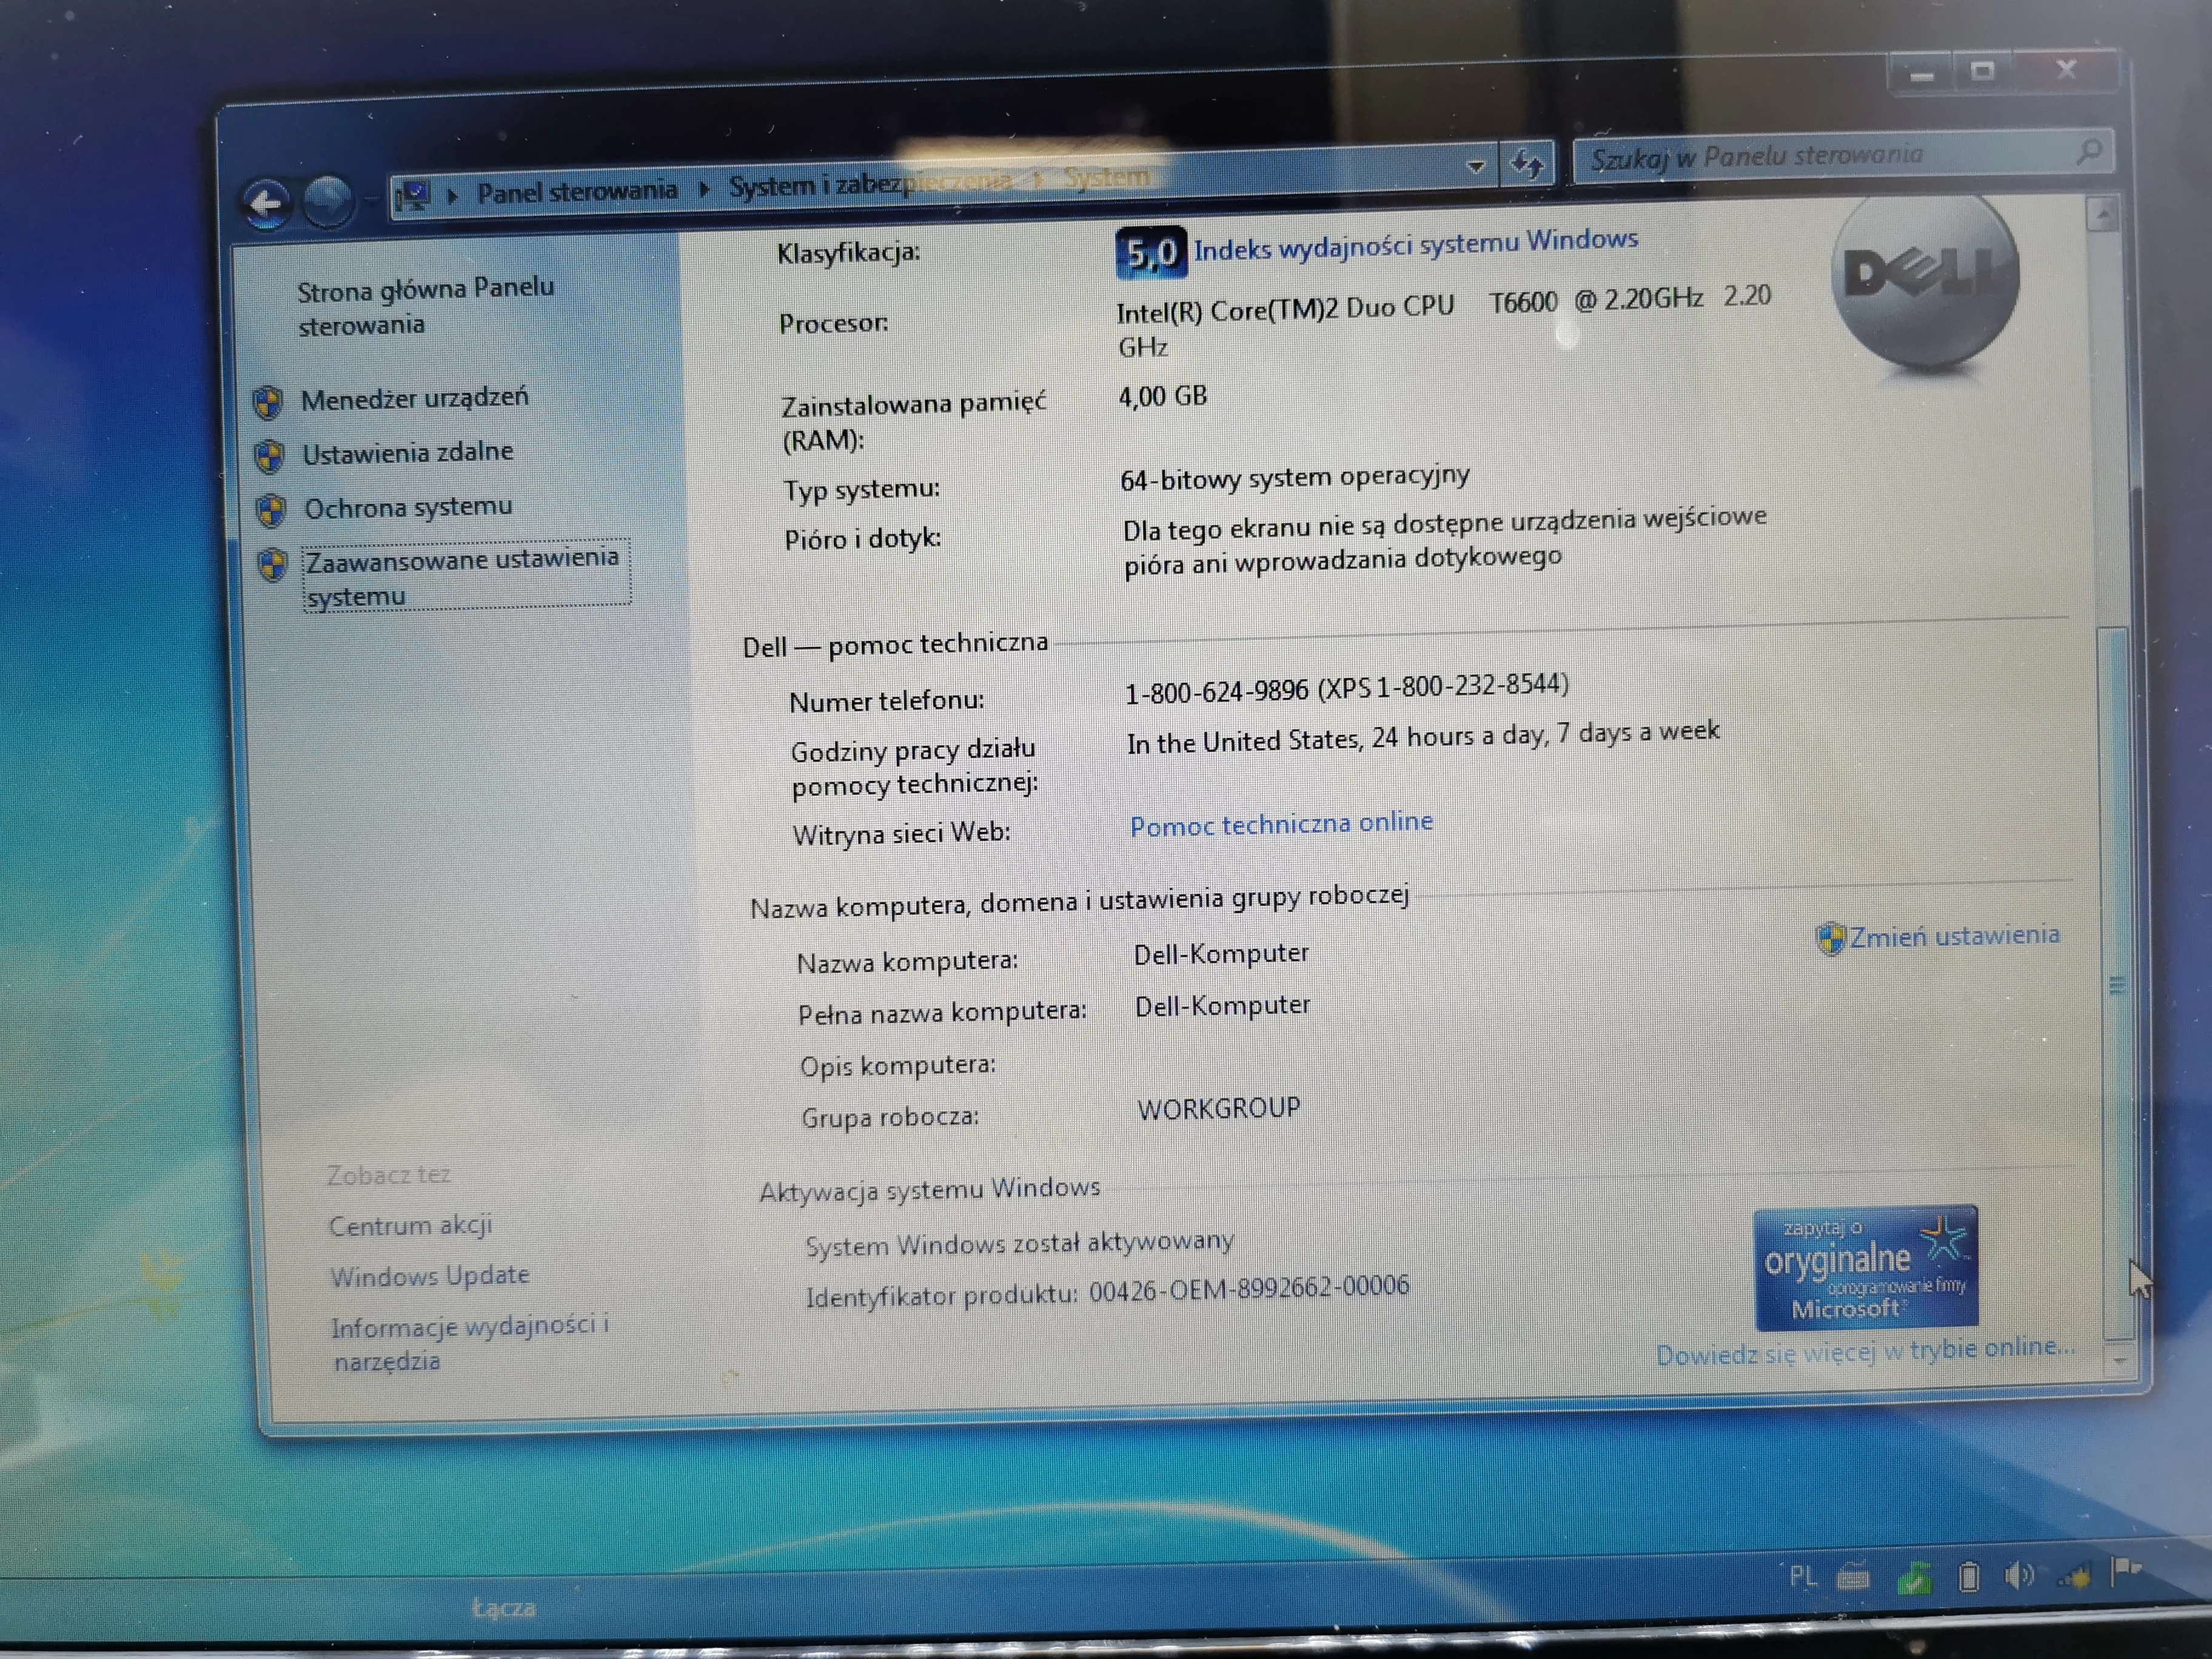Click the WORKGROUP value

coord(1218,1108)
